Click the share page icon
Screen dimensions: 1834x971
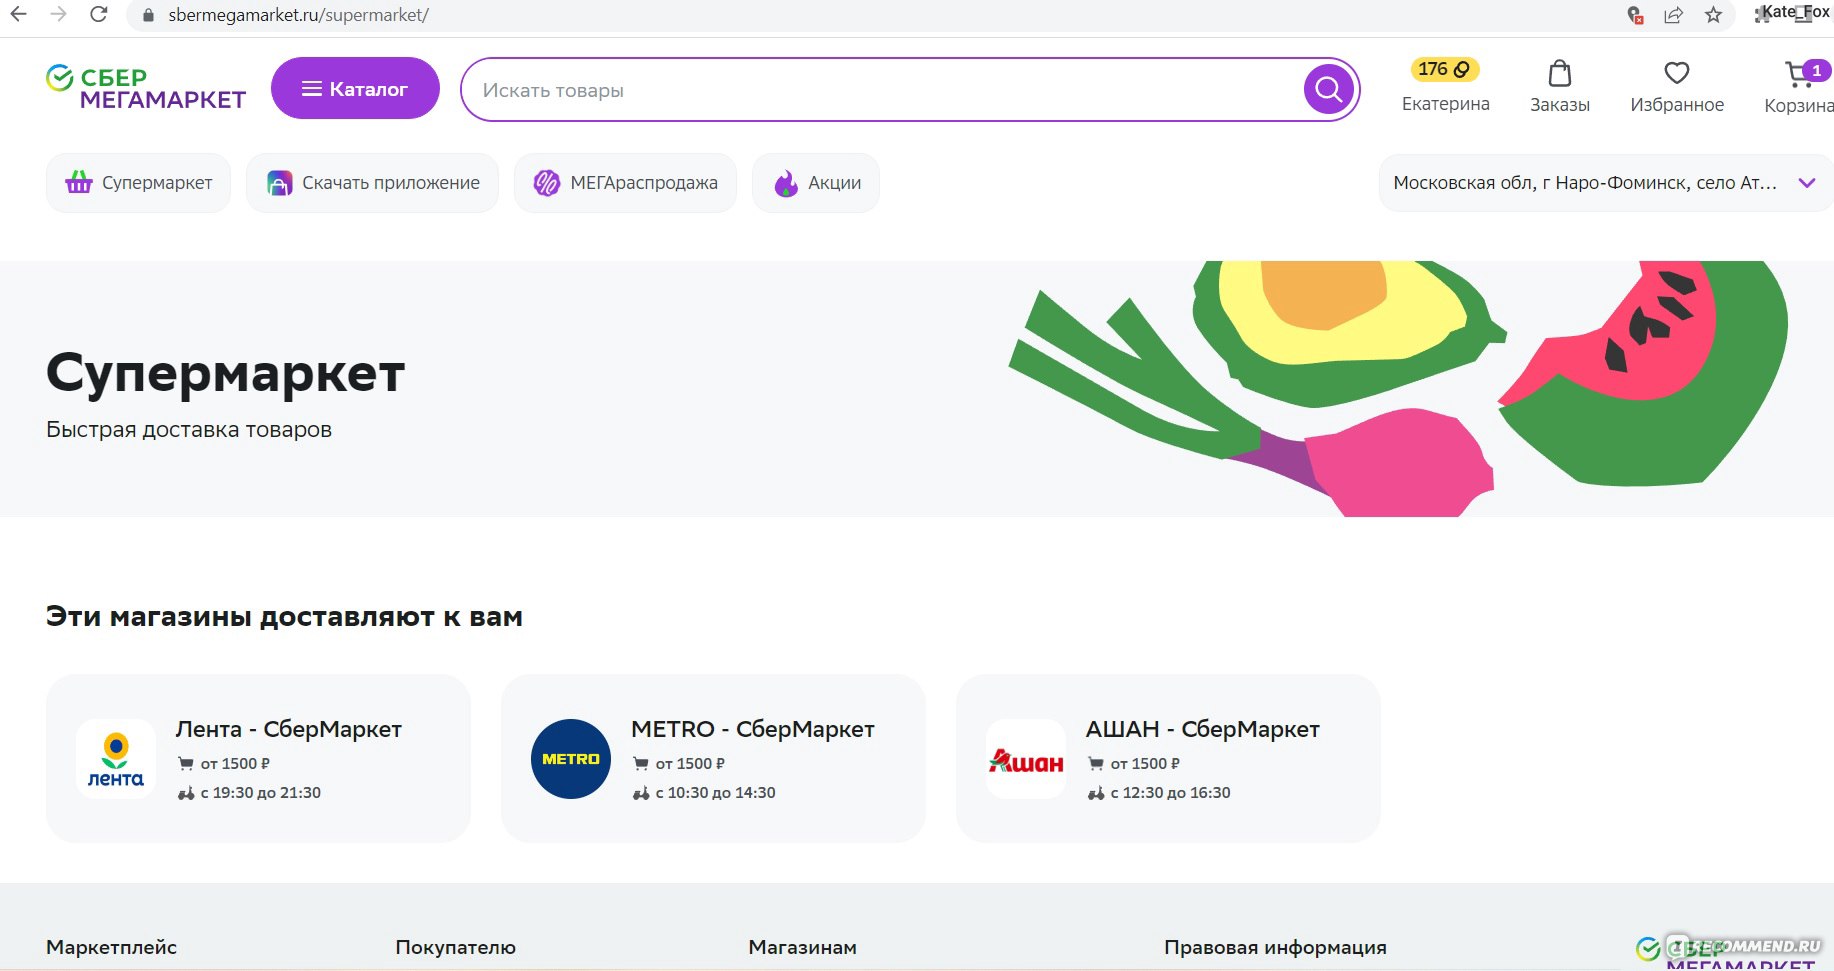click(x=1673, y=15)
